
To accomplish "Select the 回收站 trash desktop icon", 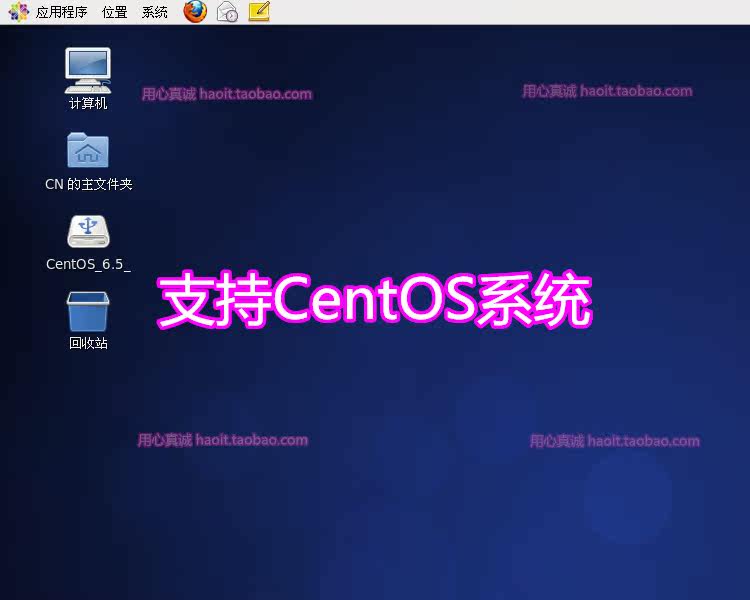I will 88,311.
